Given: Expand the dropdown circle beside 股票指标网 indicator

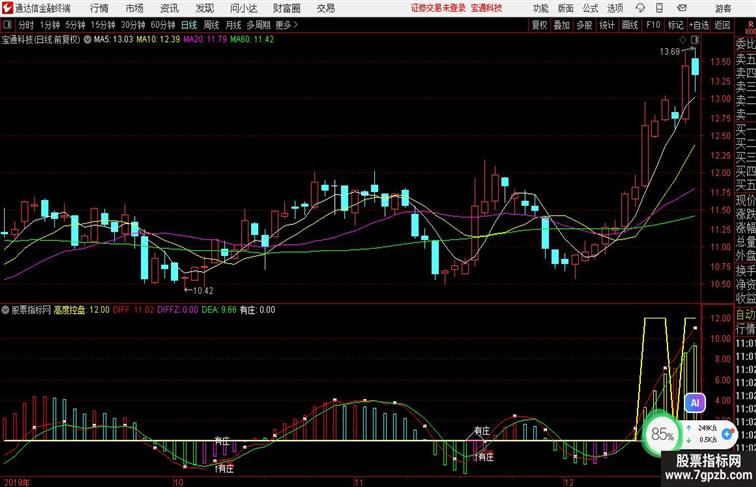Looking at the screenshot, I should tap(5, 310).
